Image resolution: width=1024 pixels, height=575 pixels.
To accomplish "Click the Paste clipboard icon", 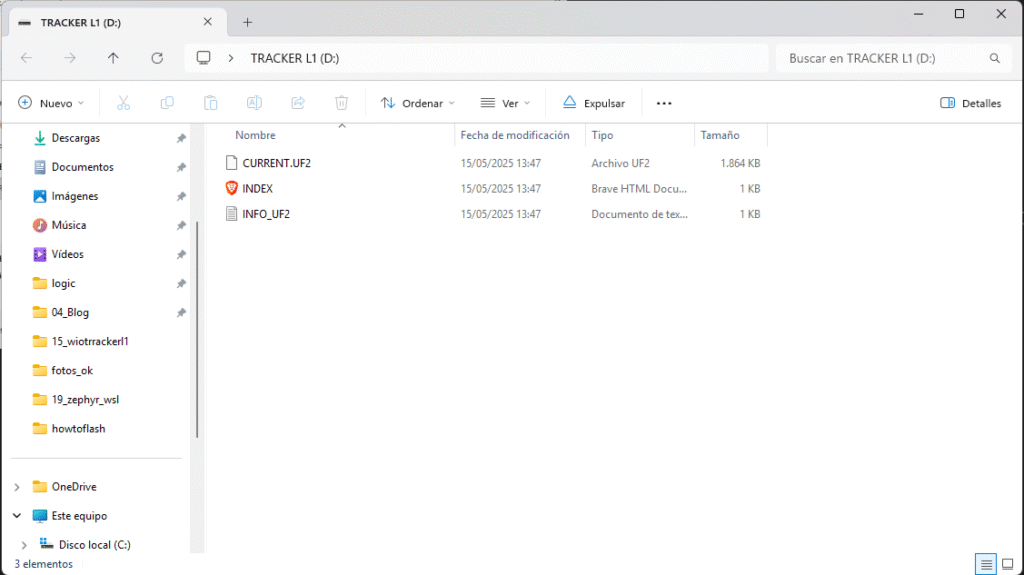I will [211, 103].
